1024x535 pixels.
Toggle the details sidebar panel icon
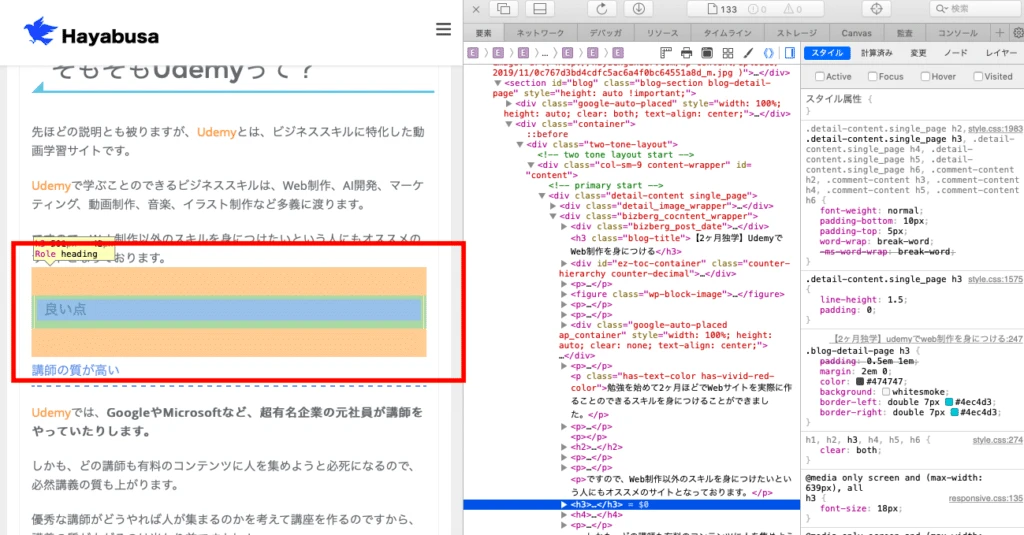790,53
